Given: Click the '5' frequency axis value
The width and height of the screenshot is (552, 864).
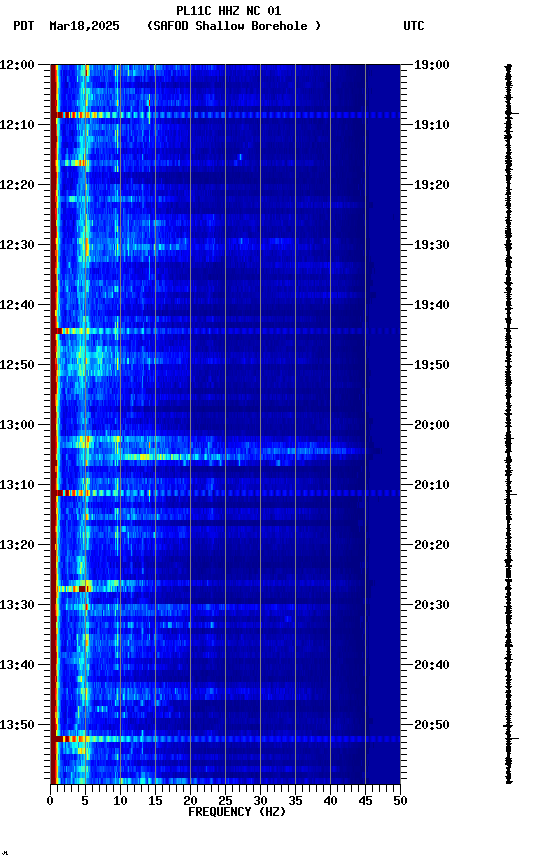Looking at the screenshot, I should coord(85,801).
